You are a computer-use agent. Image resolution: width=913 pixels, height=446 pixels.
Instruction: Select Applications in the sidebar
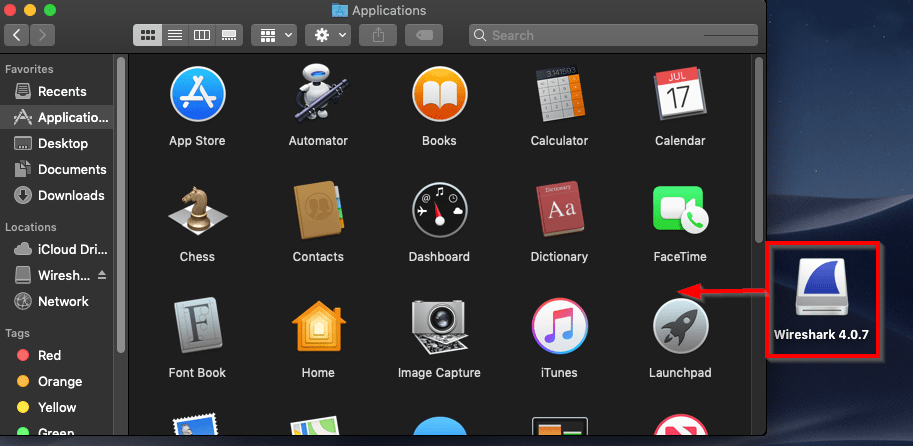(57, 118)
